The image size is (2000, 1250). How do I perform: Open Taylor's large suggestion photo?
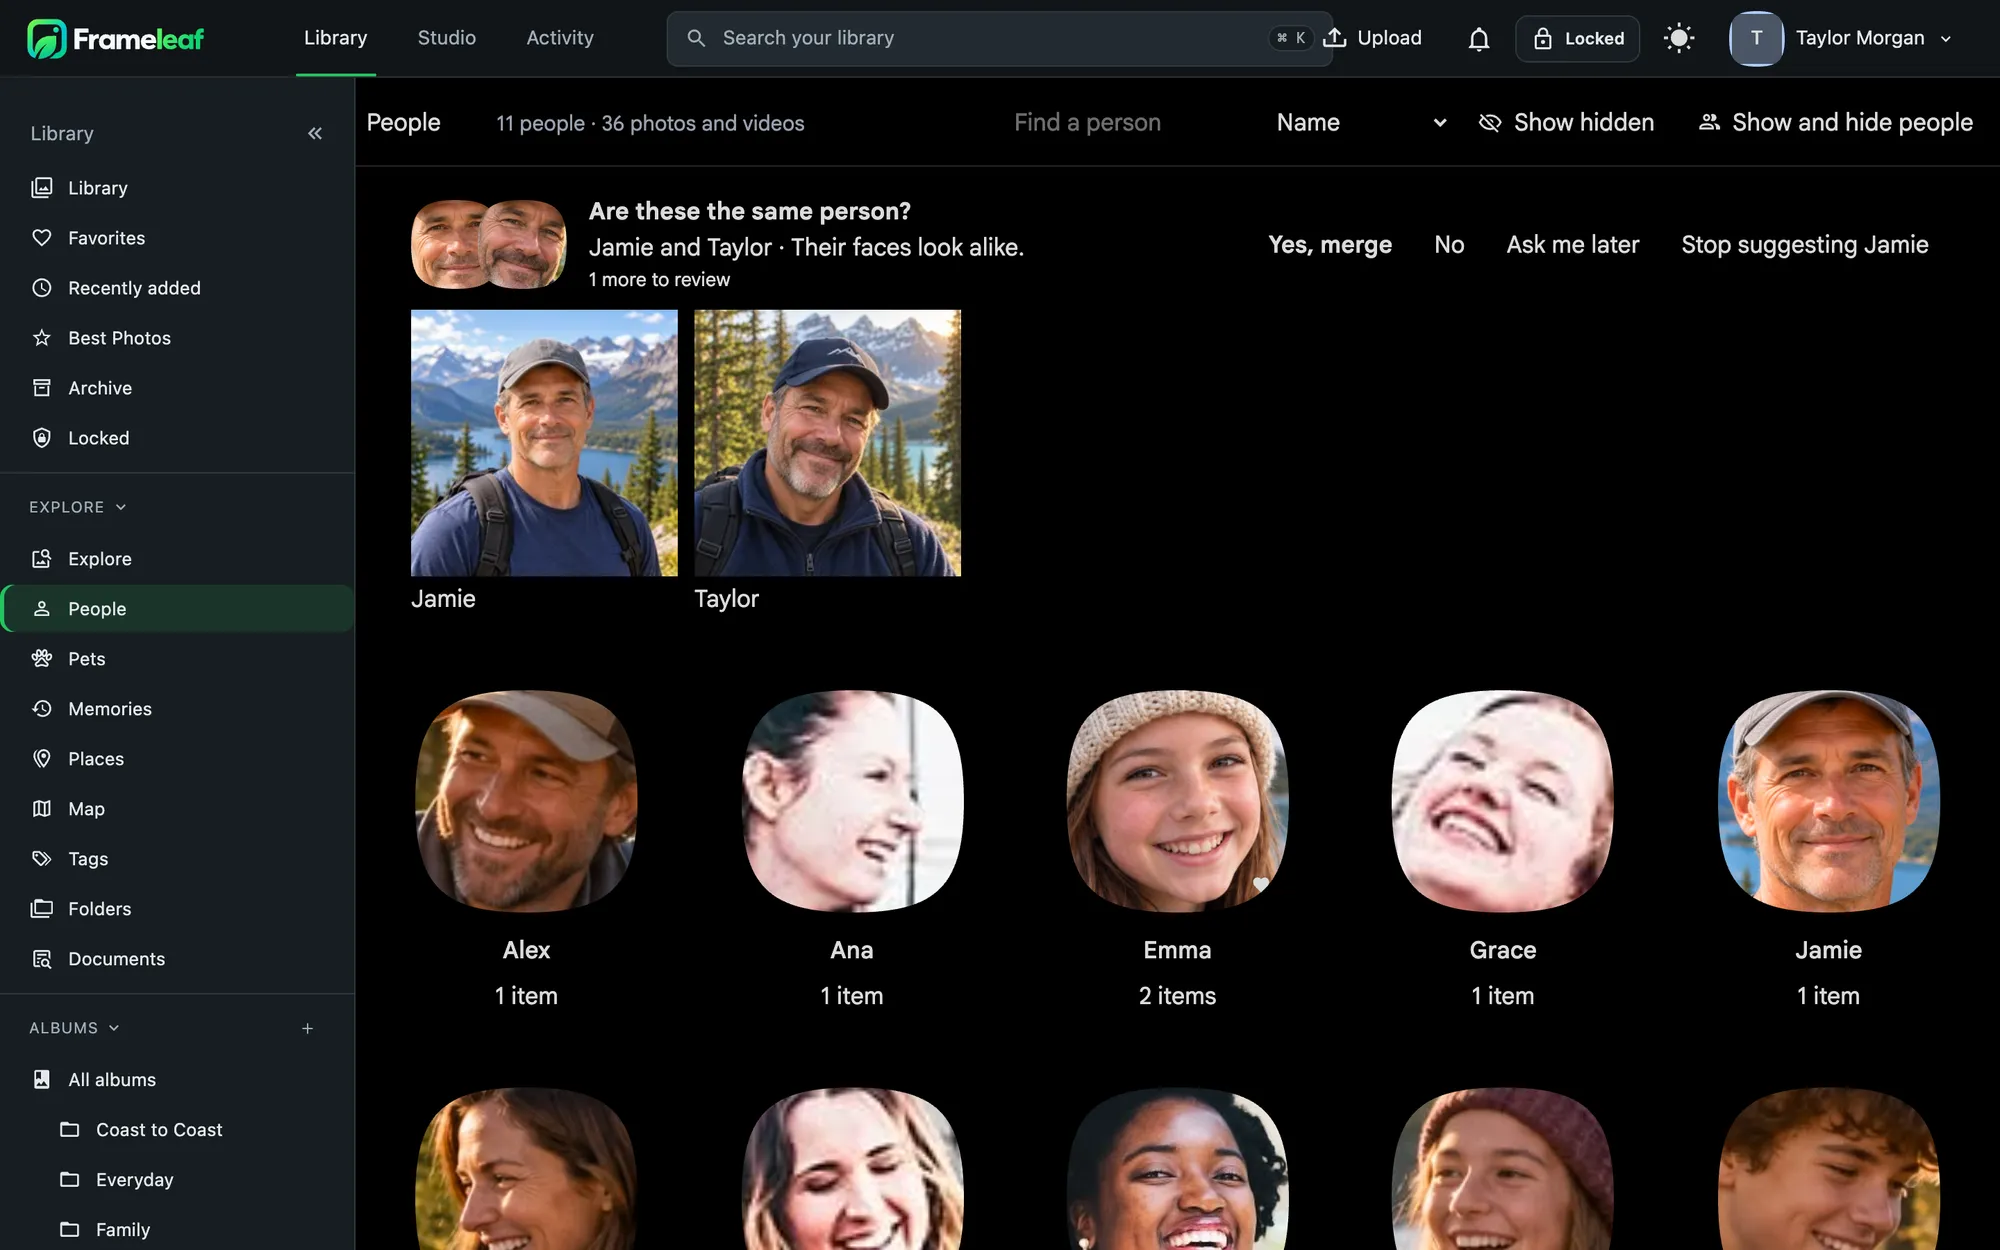(827, 443)
